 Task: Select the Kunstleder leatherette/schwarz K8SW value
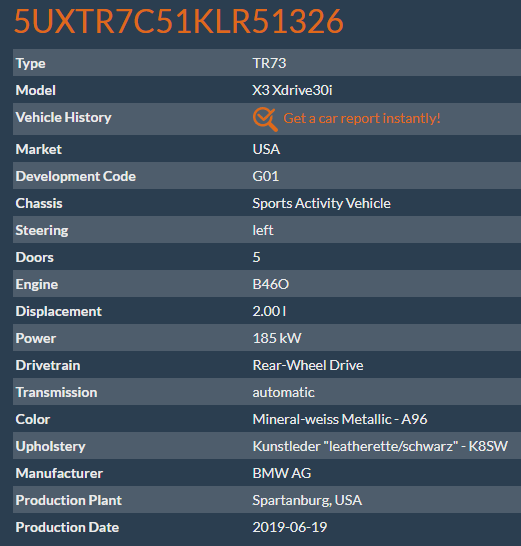(x=380, y=446)
